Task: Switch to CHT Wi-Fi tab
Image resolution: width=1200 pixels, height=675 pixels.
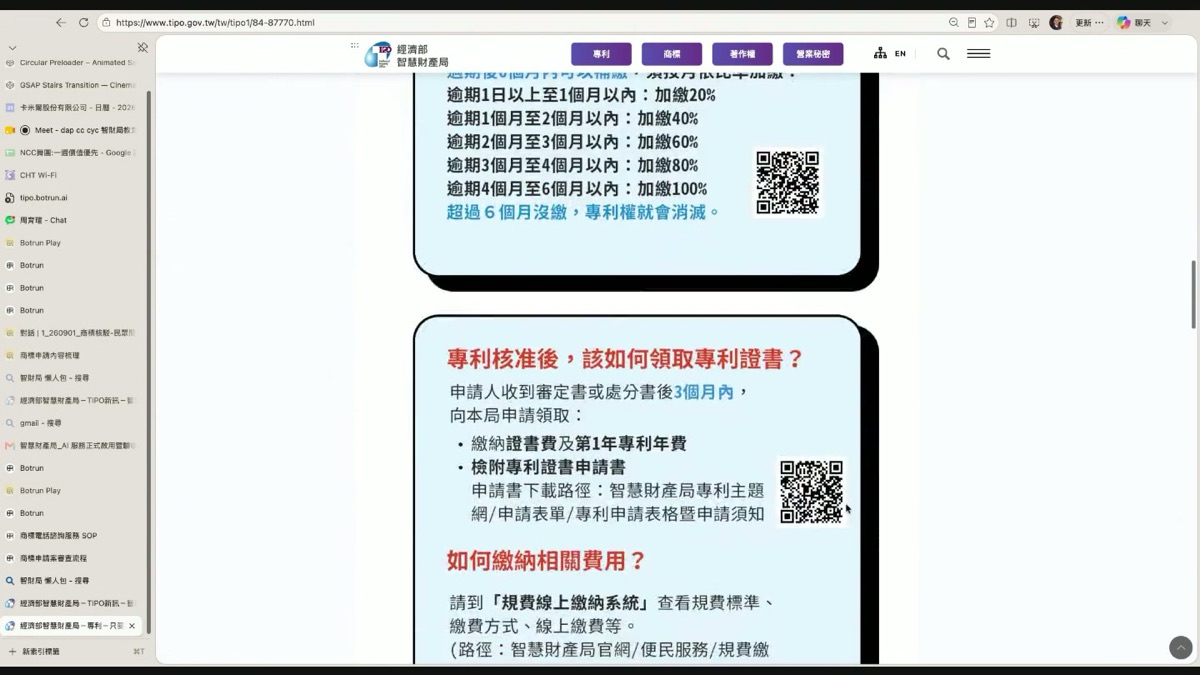Action: pos(72,175)
